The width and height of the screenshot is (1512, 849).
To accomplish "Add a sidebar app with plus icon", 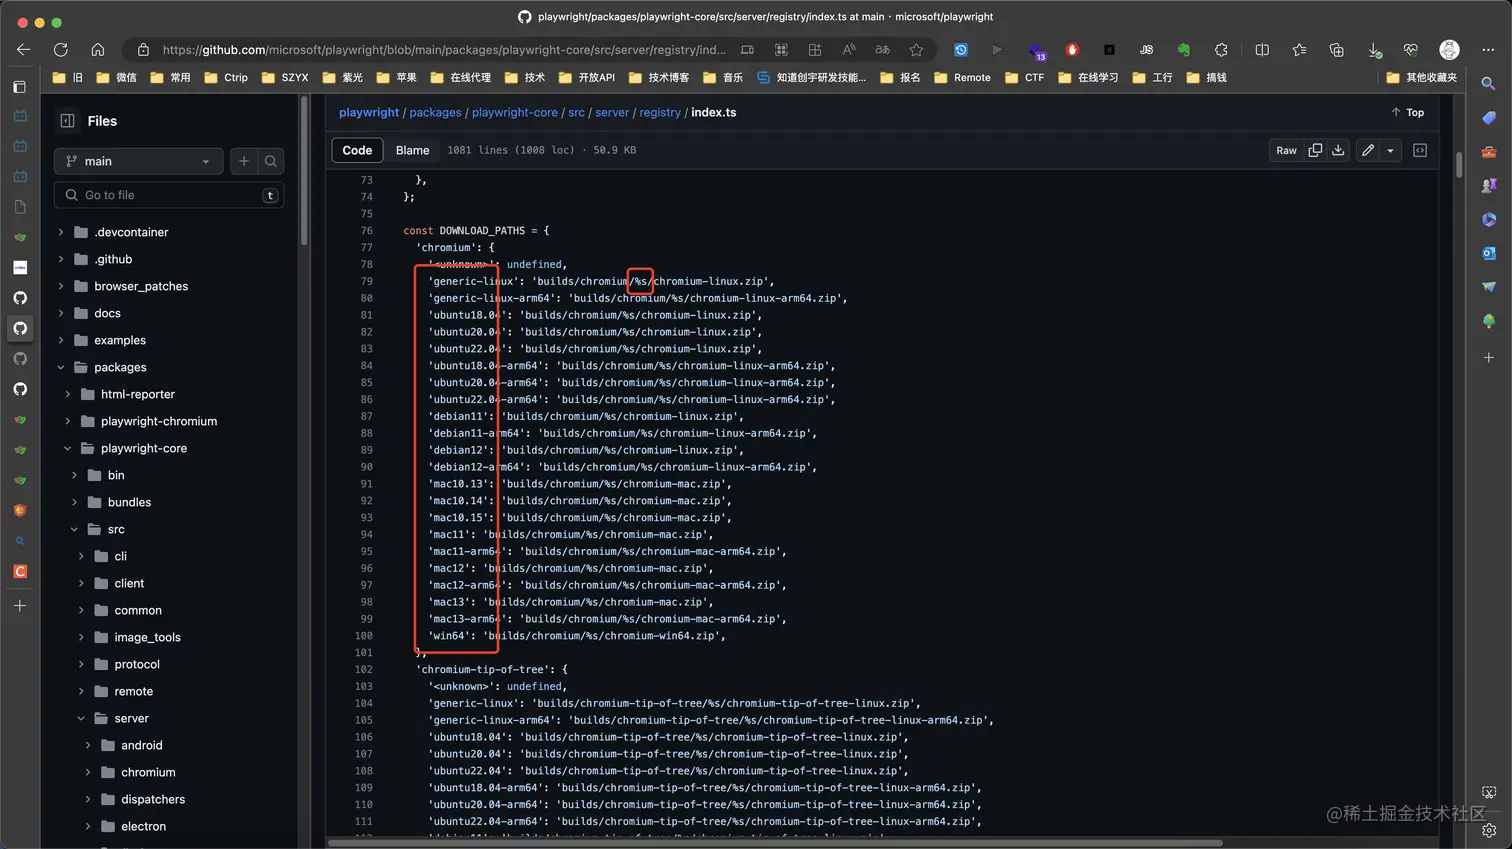I will click(1489, 357).
